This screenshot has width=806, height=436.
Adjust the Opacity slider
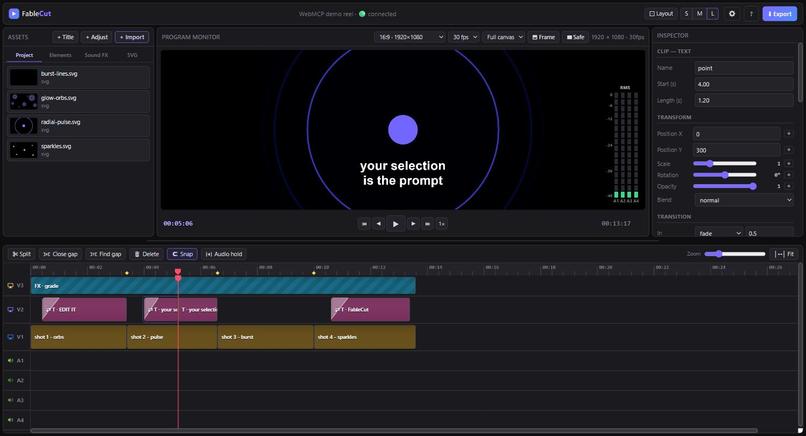point(725,186)
